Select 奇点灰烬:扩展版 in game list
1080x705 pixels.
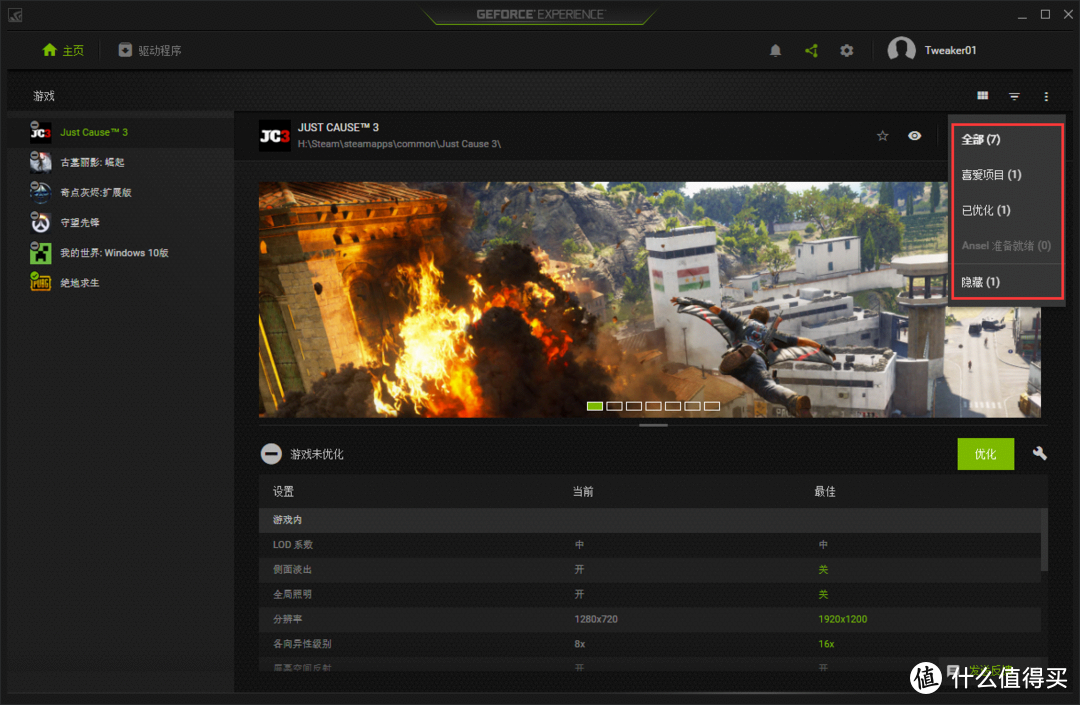click(x=121, y=193)
